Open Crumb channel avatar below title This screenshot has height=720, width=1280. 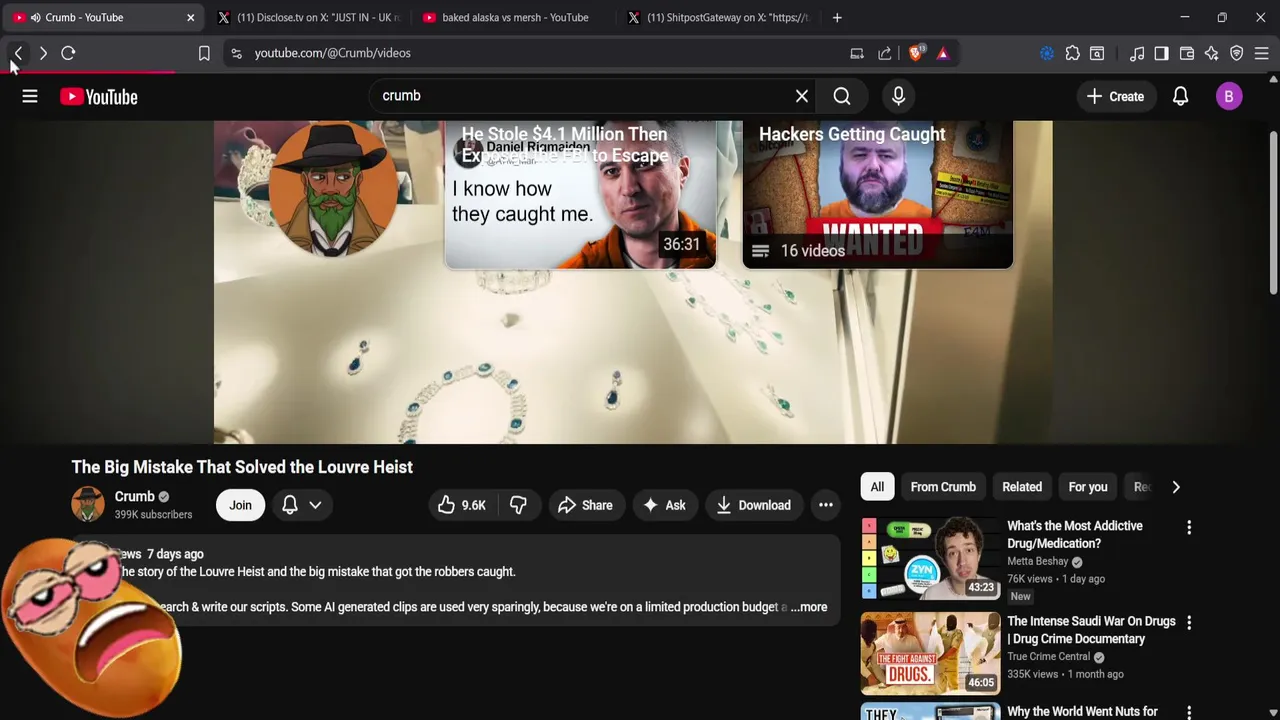point(88,504)
